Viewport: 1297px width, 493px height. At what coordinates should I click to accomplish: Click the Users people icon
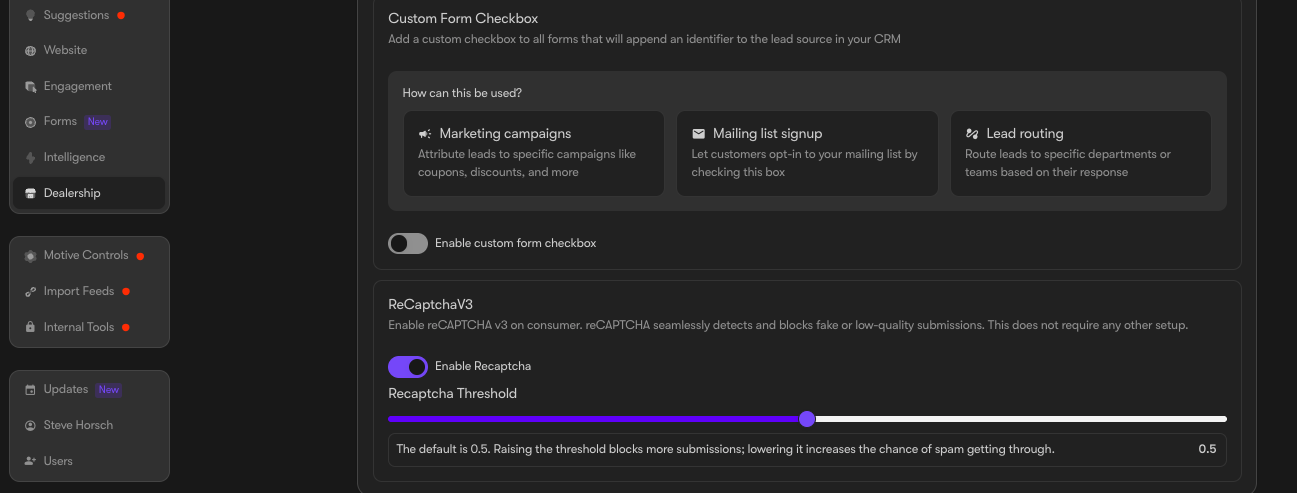click(30, 462)
